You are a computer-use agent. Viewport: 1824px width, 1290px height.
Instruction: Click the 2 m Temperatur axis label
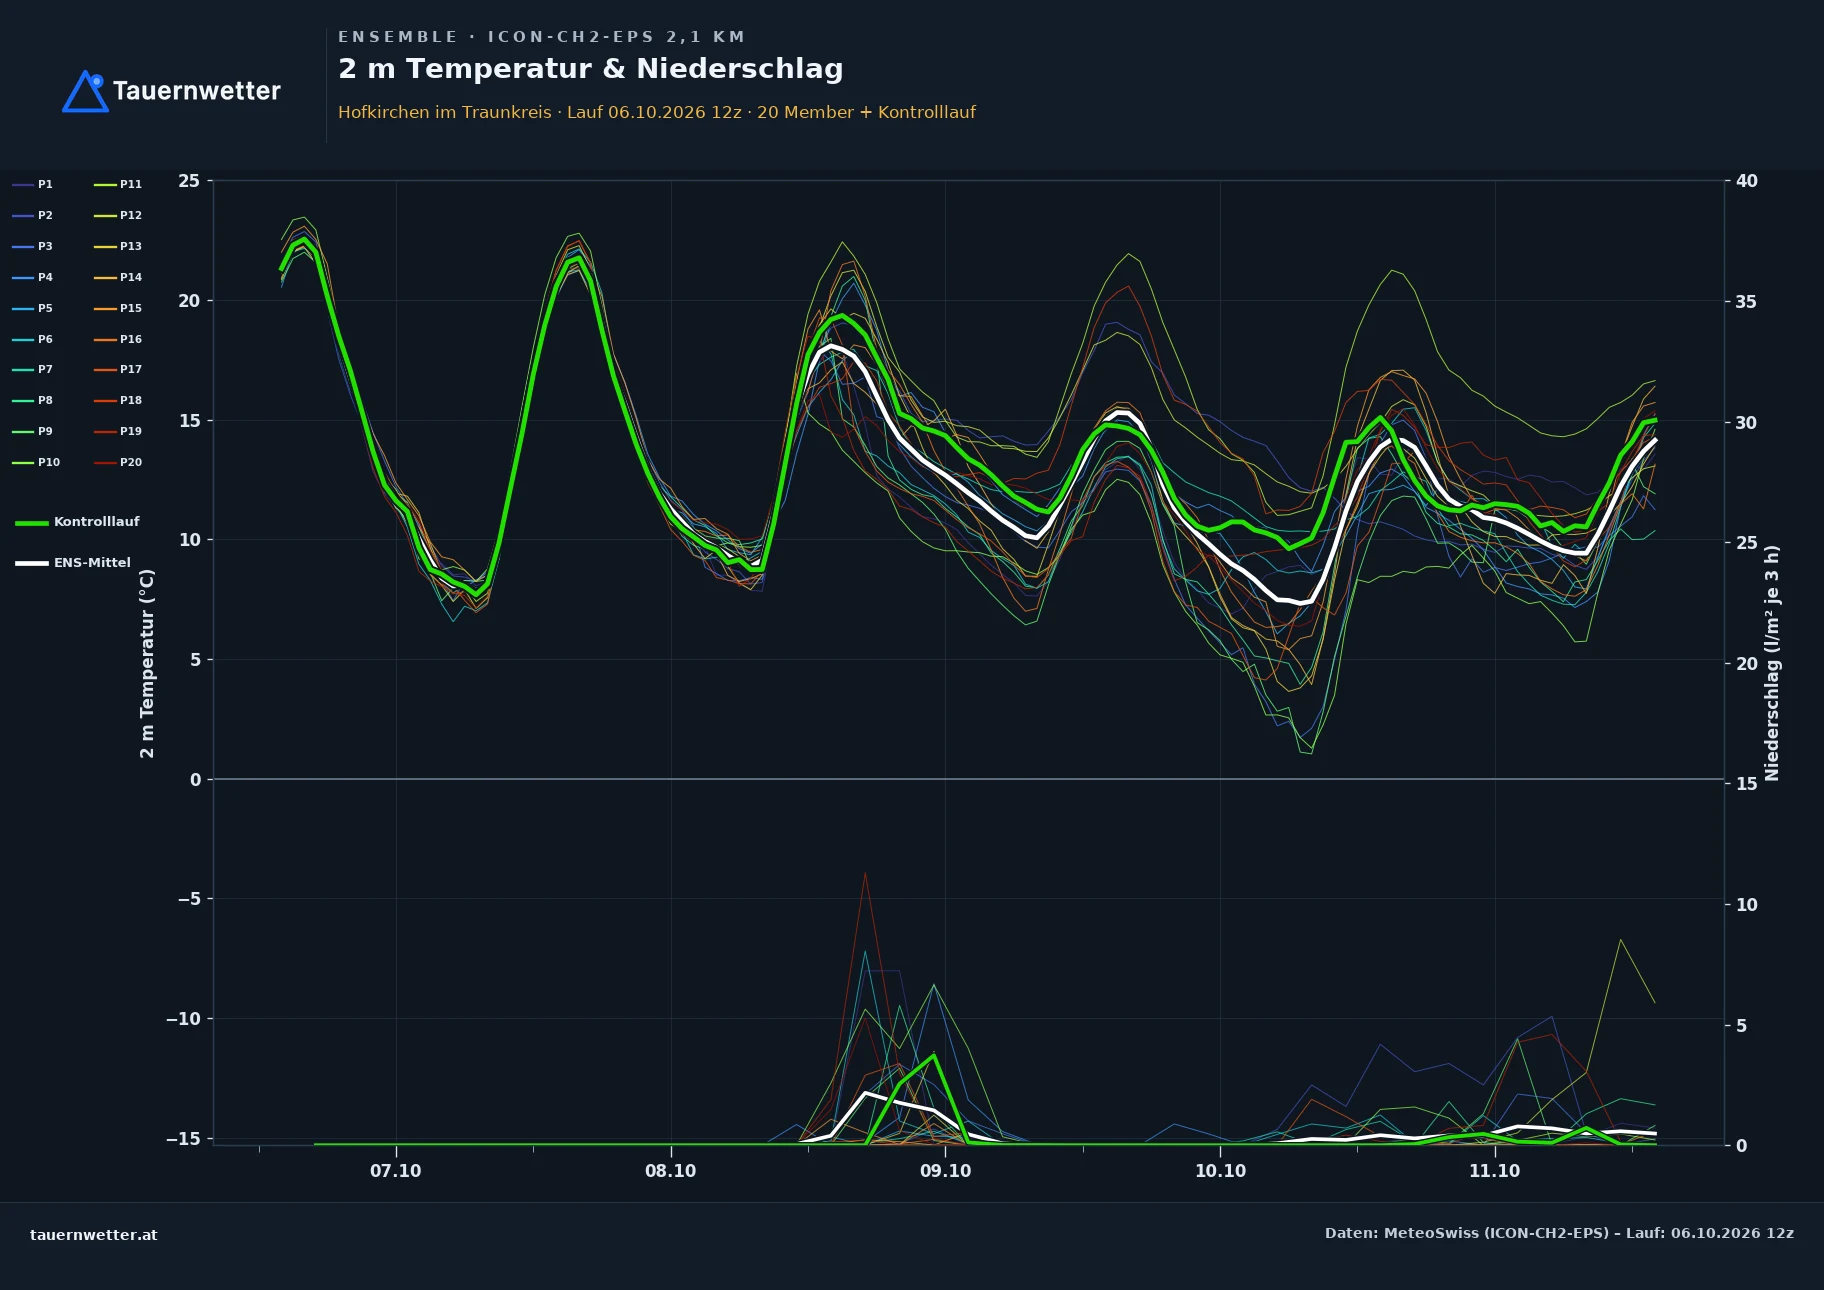148,664
